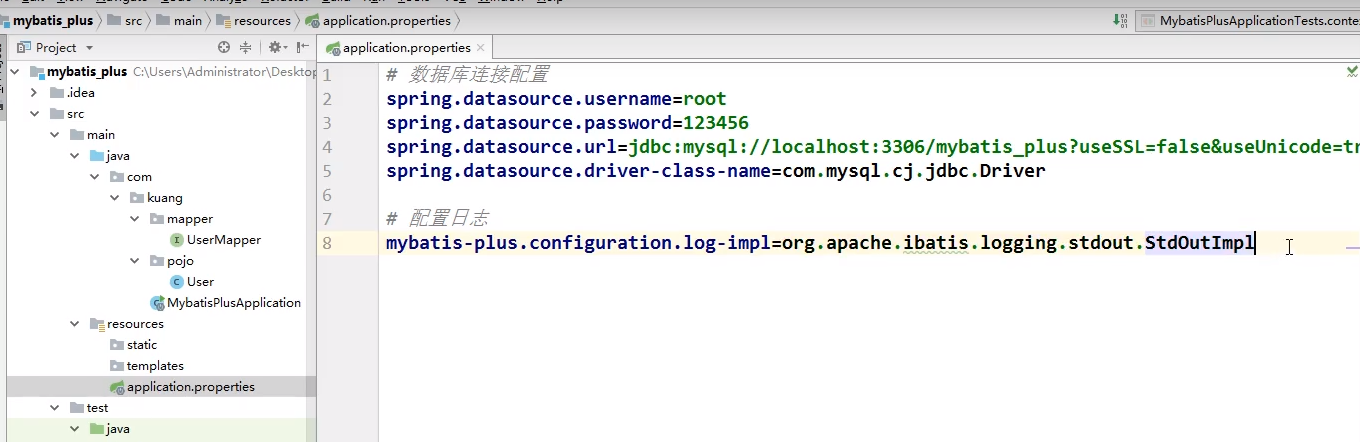The image size is (1360, 442).
Task: Click UserMapper interface icon in tree
Action: click(x=177, y=240)
